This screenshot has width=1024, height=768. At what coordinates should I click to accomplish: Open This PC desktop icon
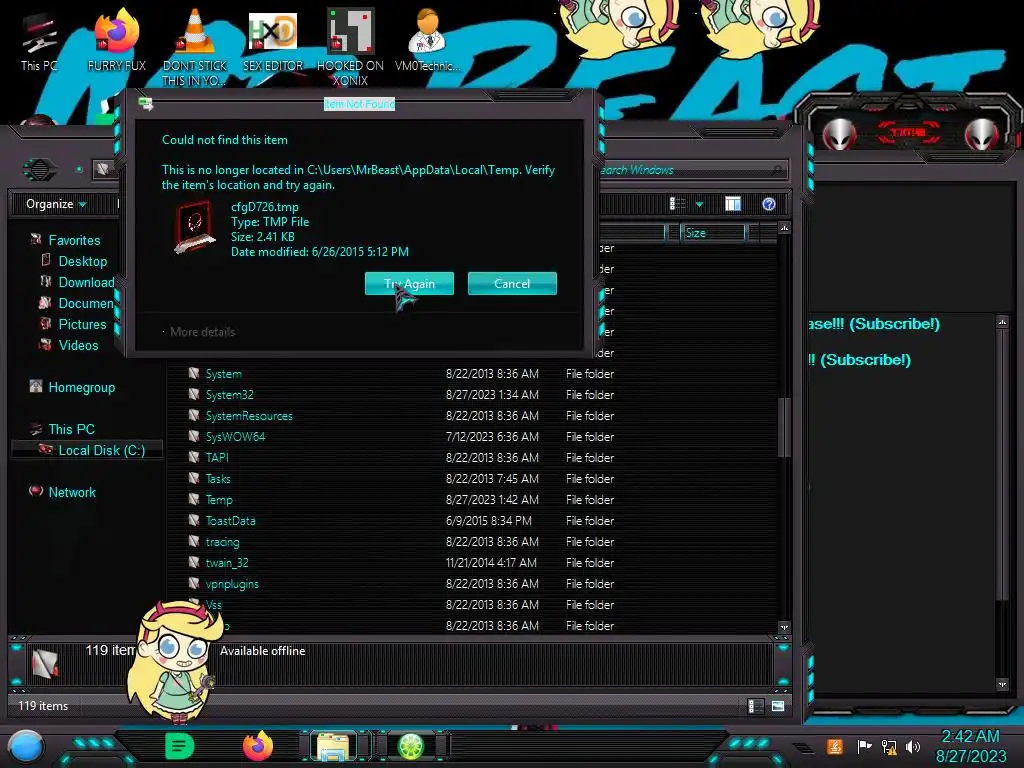click(39, 42)
